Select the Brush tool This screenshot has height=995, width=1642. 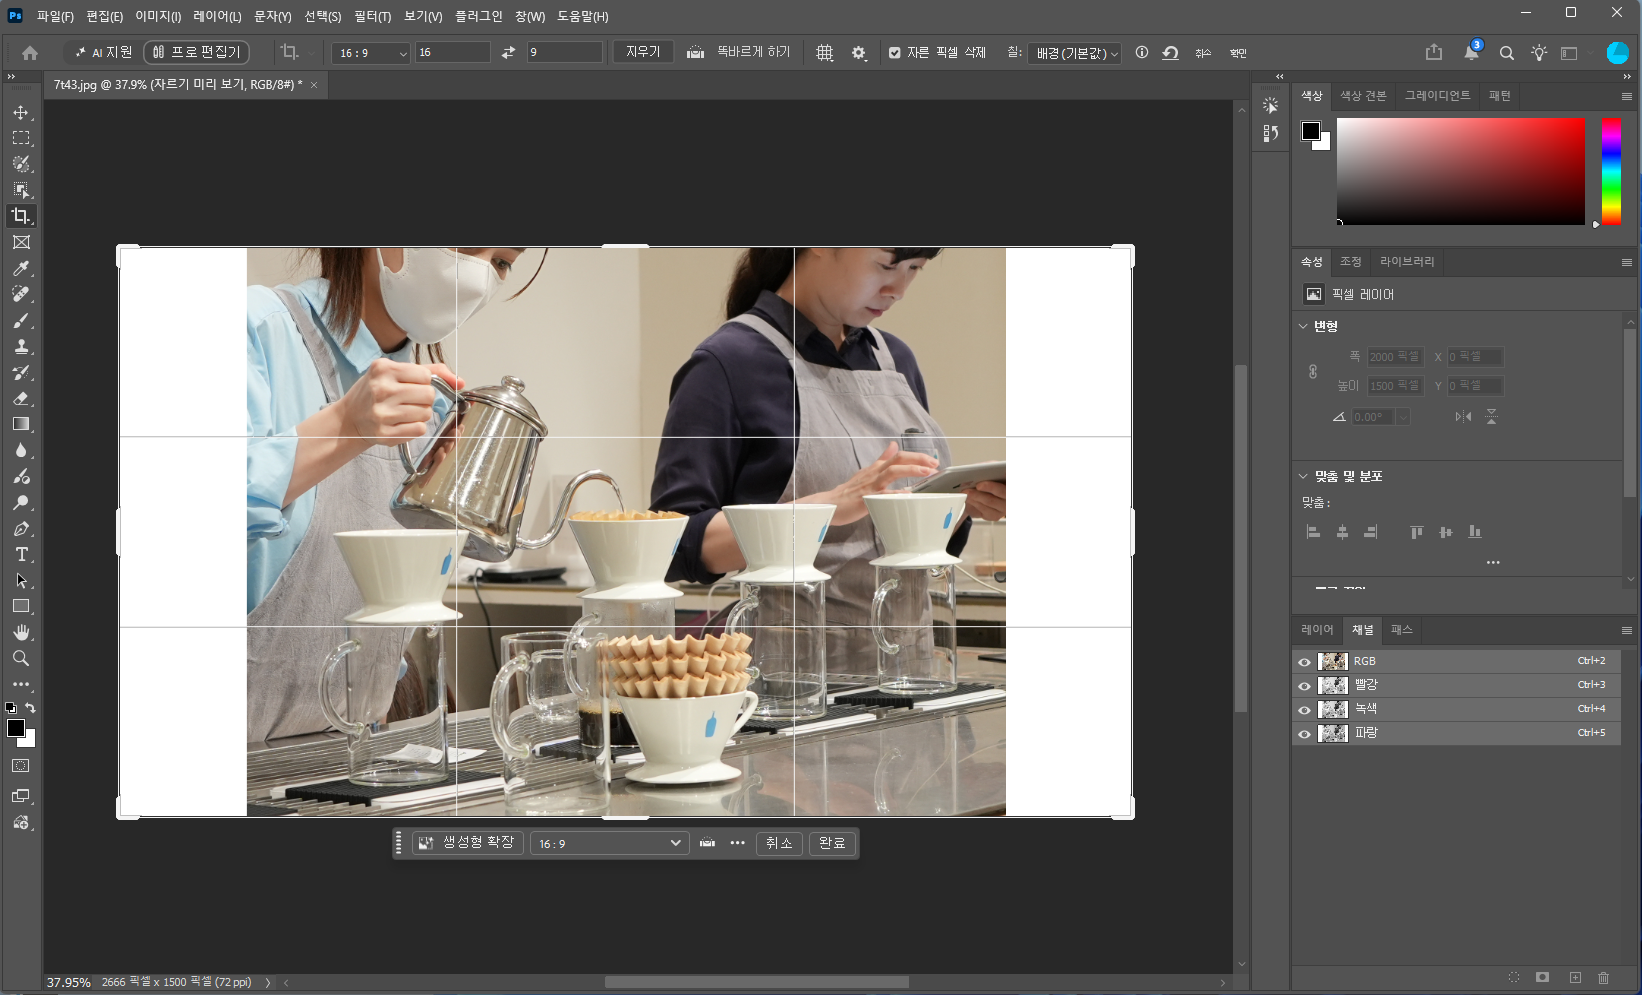(21, 320)
